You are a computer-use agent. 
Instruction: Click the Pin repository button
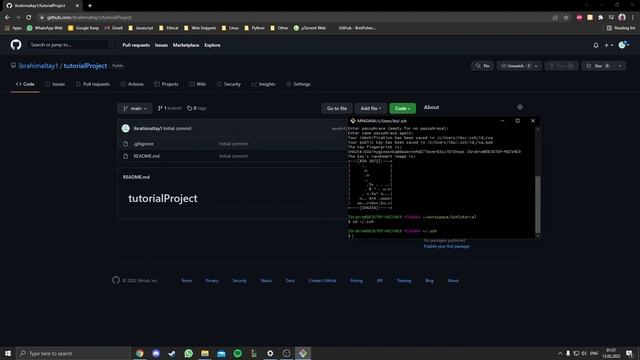[482, 66]
